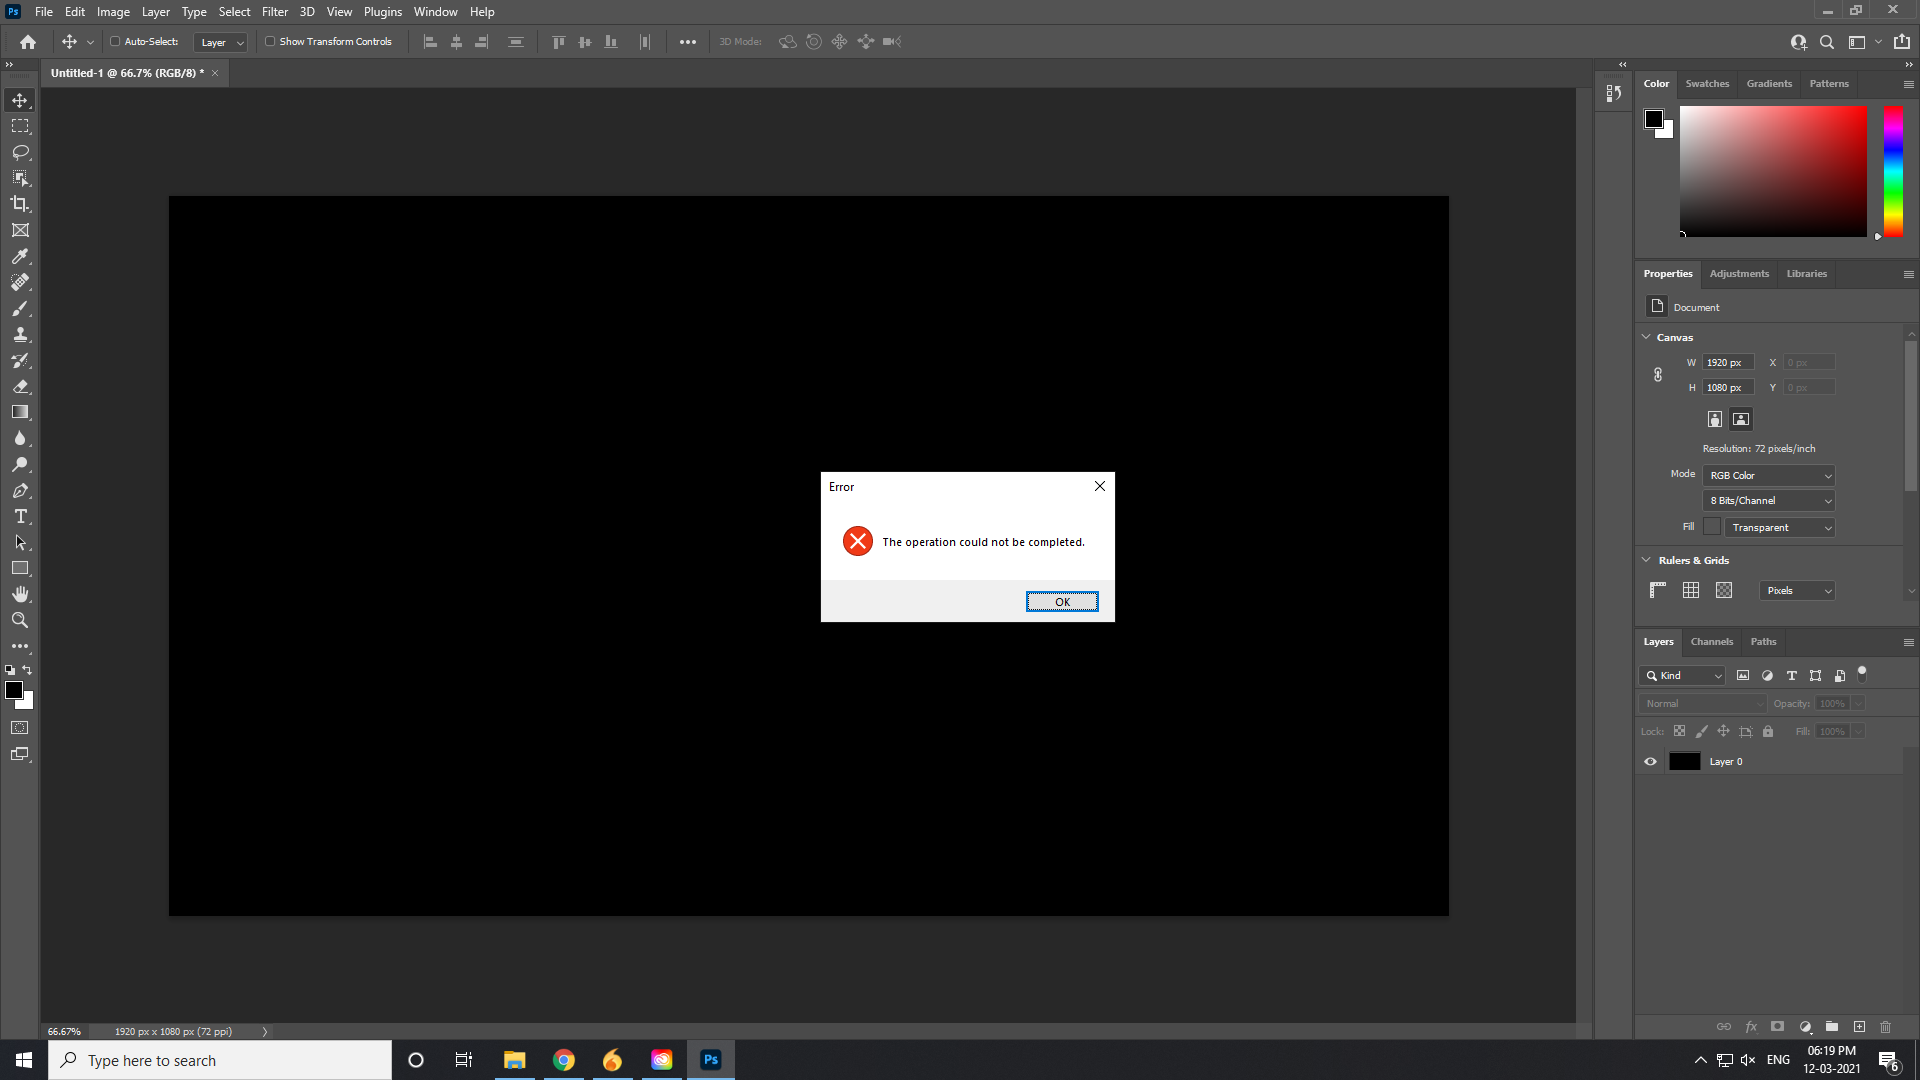Image resolution: width=1920 pixels, height=1080 pixels.
Task: Collapse the Canvas section
Action: pyautogui.click(x=1646, y=337)
